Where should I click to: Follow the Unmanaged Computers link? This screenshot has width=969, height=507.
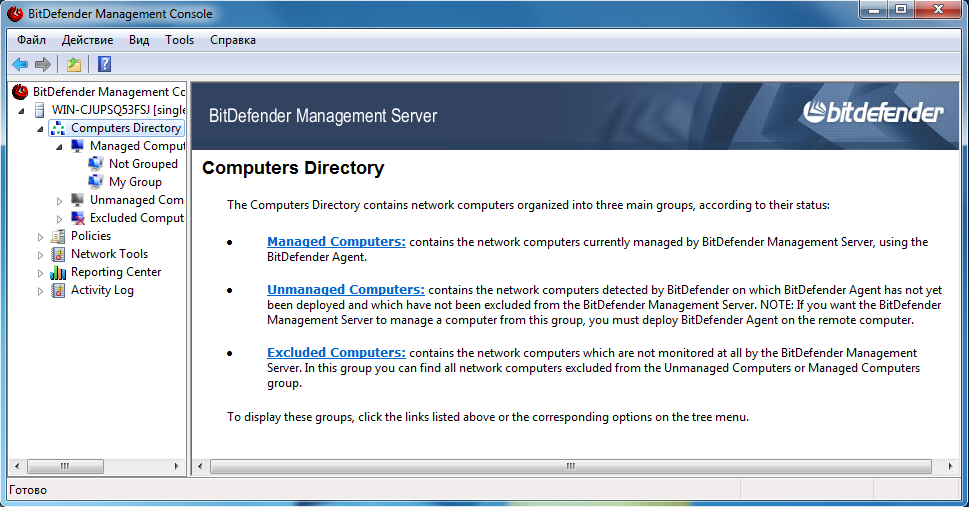345,290
